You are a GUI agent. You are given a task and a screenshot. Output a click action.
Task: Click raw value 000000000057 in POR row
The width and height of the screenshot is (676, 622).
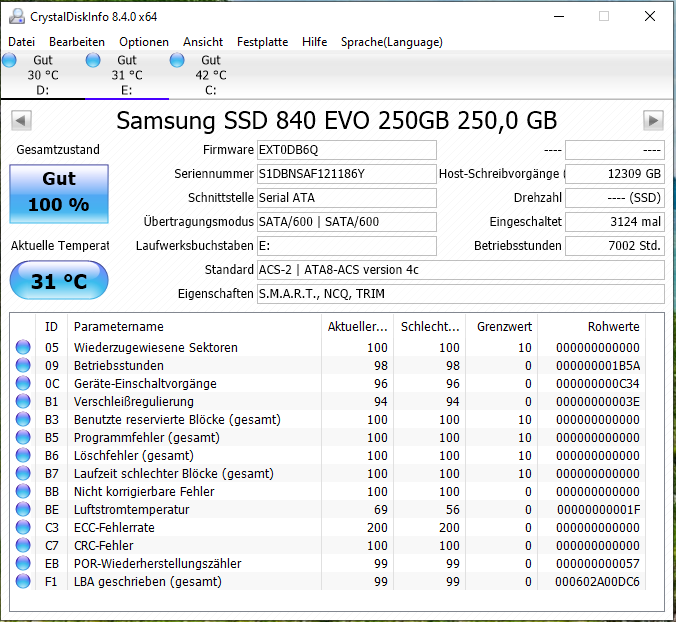598,563
